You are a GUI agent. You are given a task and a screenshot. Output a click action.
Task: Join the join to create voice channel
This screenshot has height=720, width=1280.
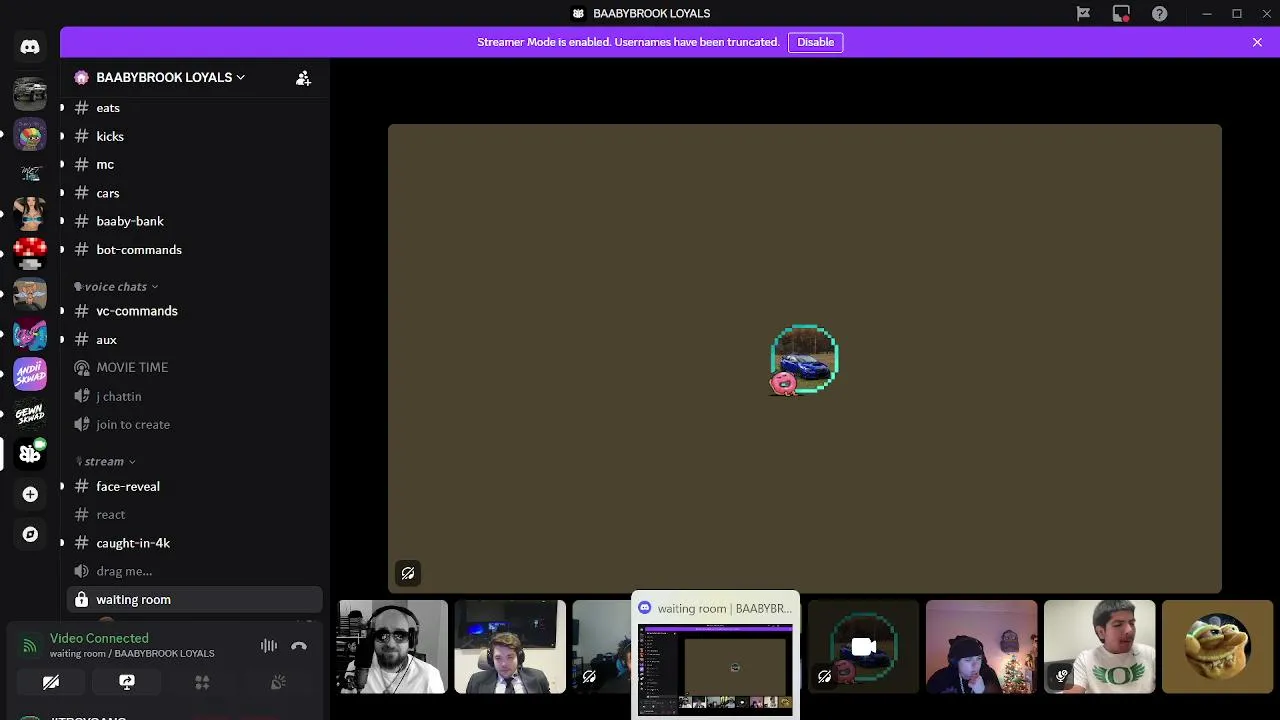pos(195,425)
